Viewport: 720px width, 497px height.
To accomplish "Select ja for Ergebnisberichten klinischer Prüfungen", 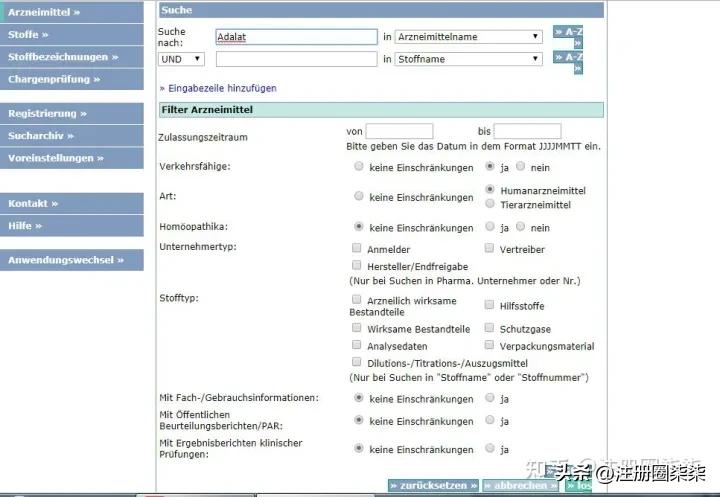I will [x=490, y=448].
